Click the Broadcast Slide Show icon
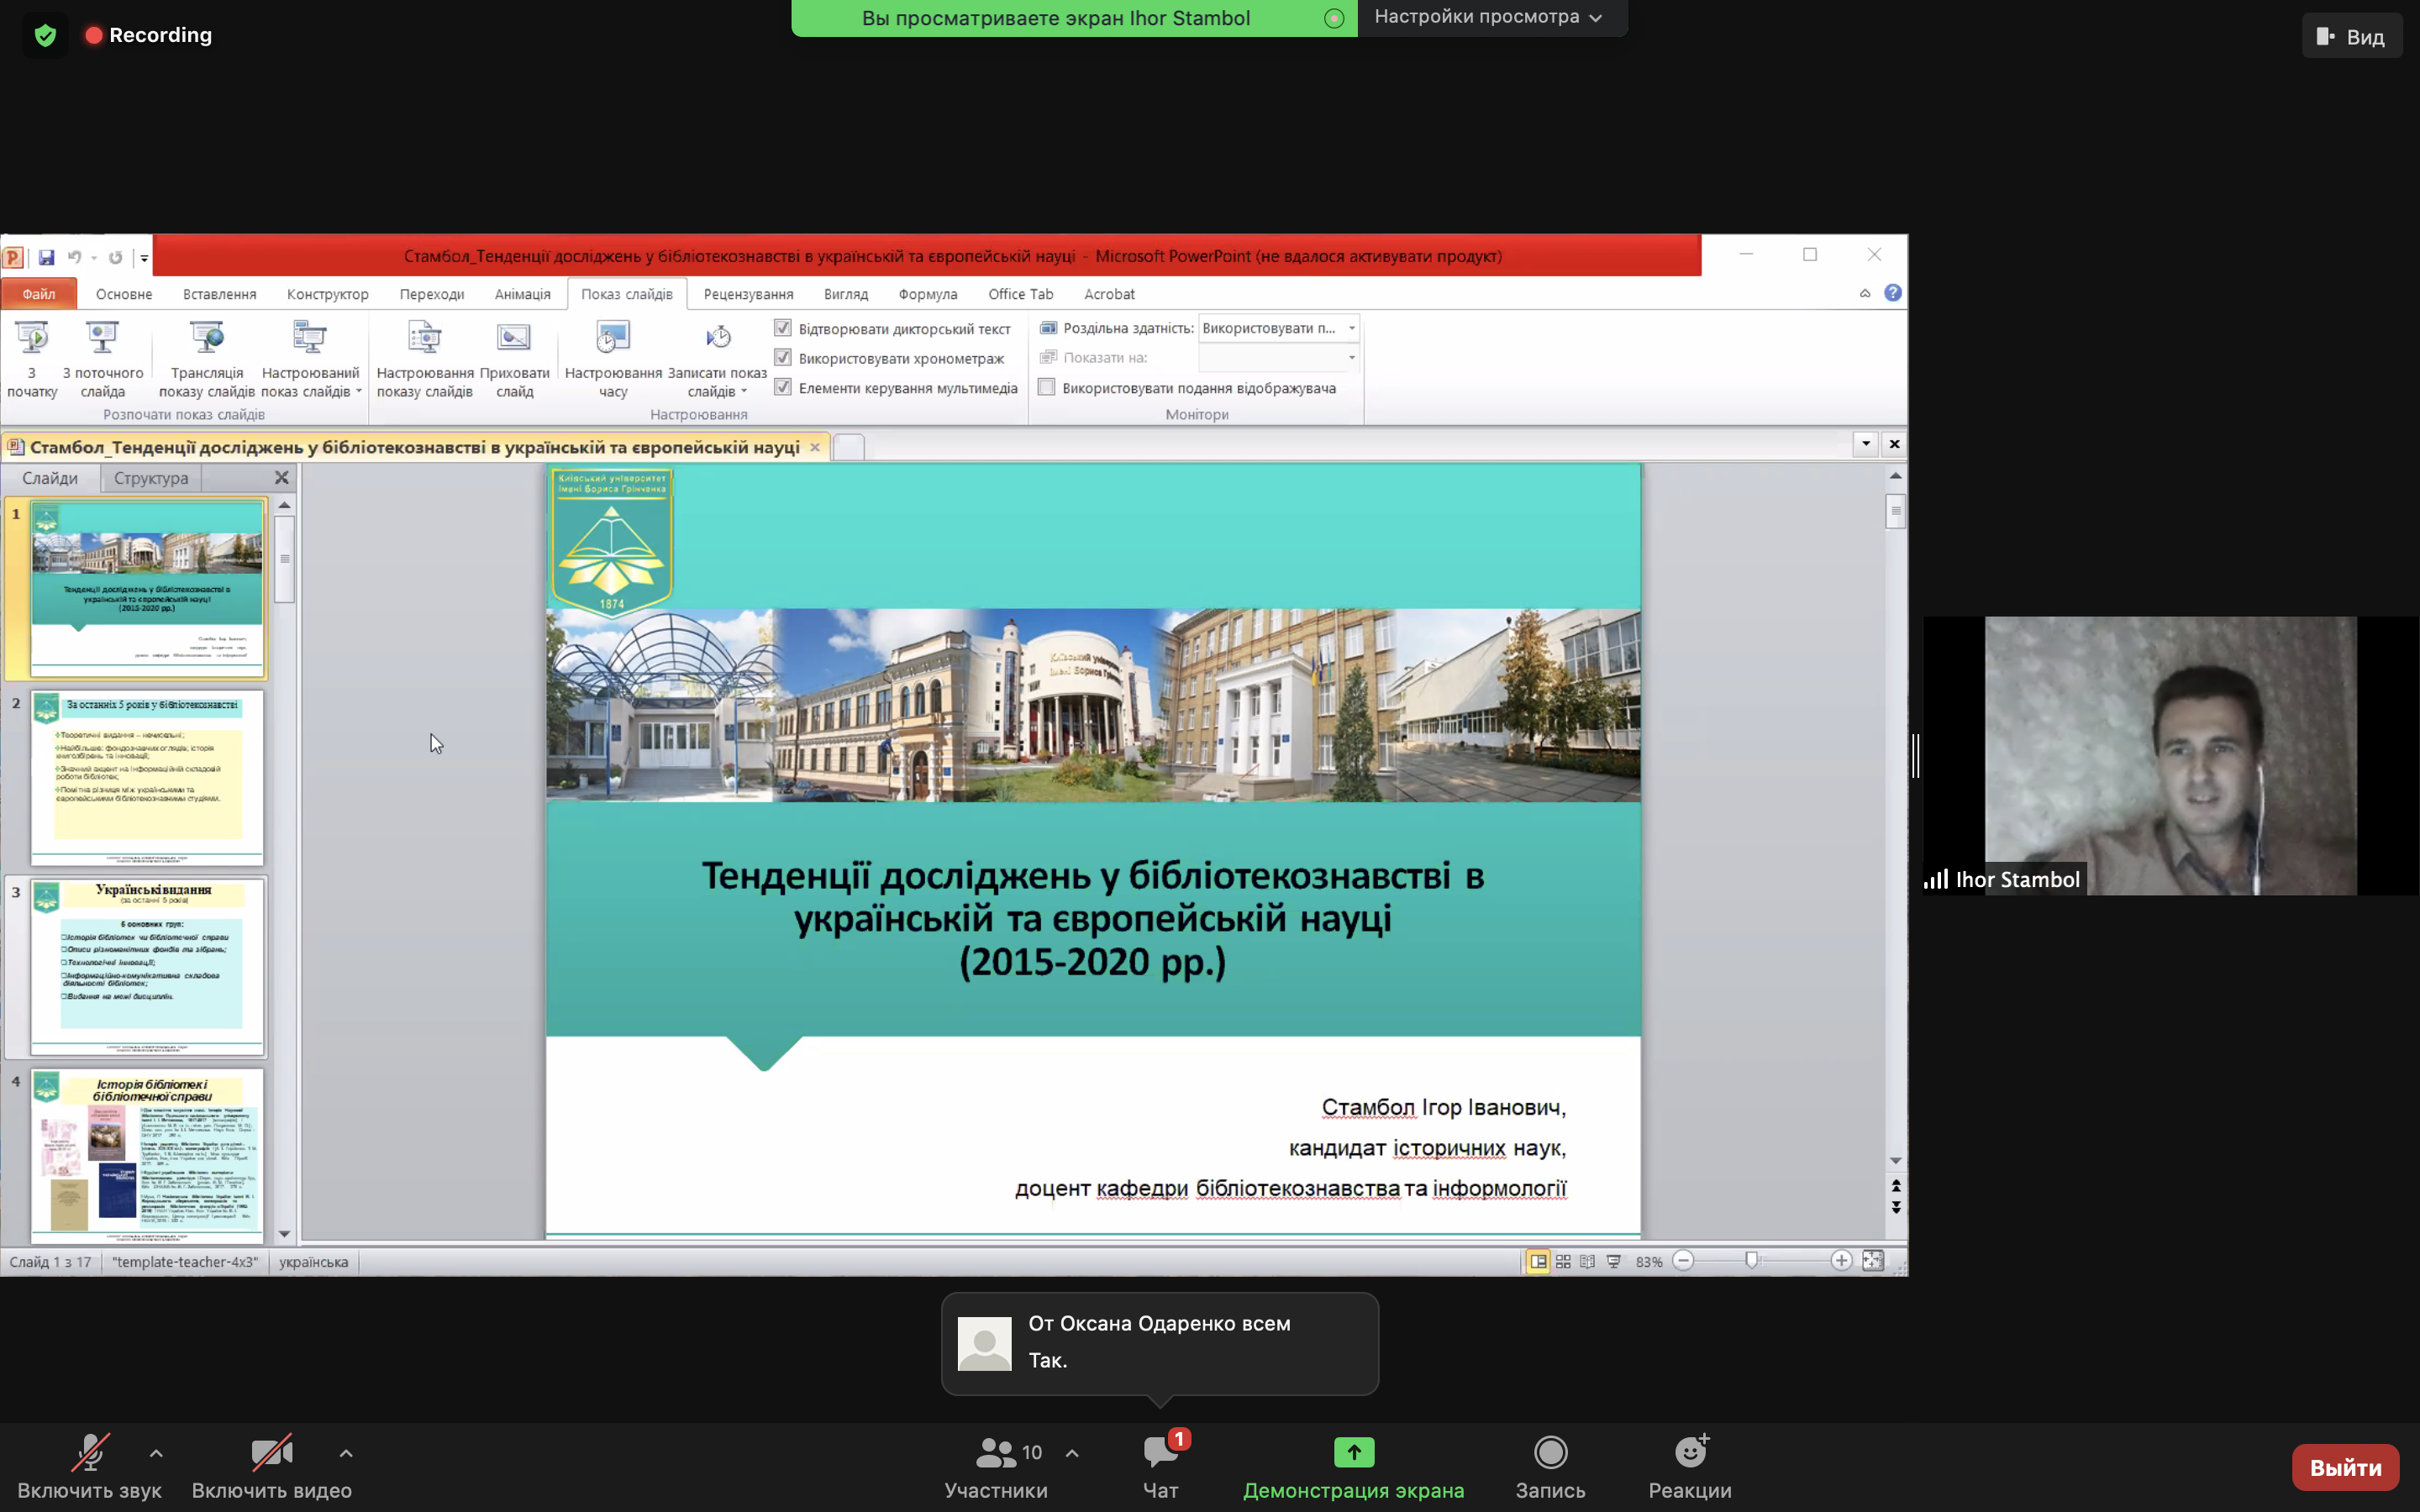This screenshot has width=2420, height=1512. coord(206,338)
